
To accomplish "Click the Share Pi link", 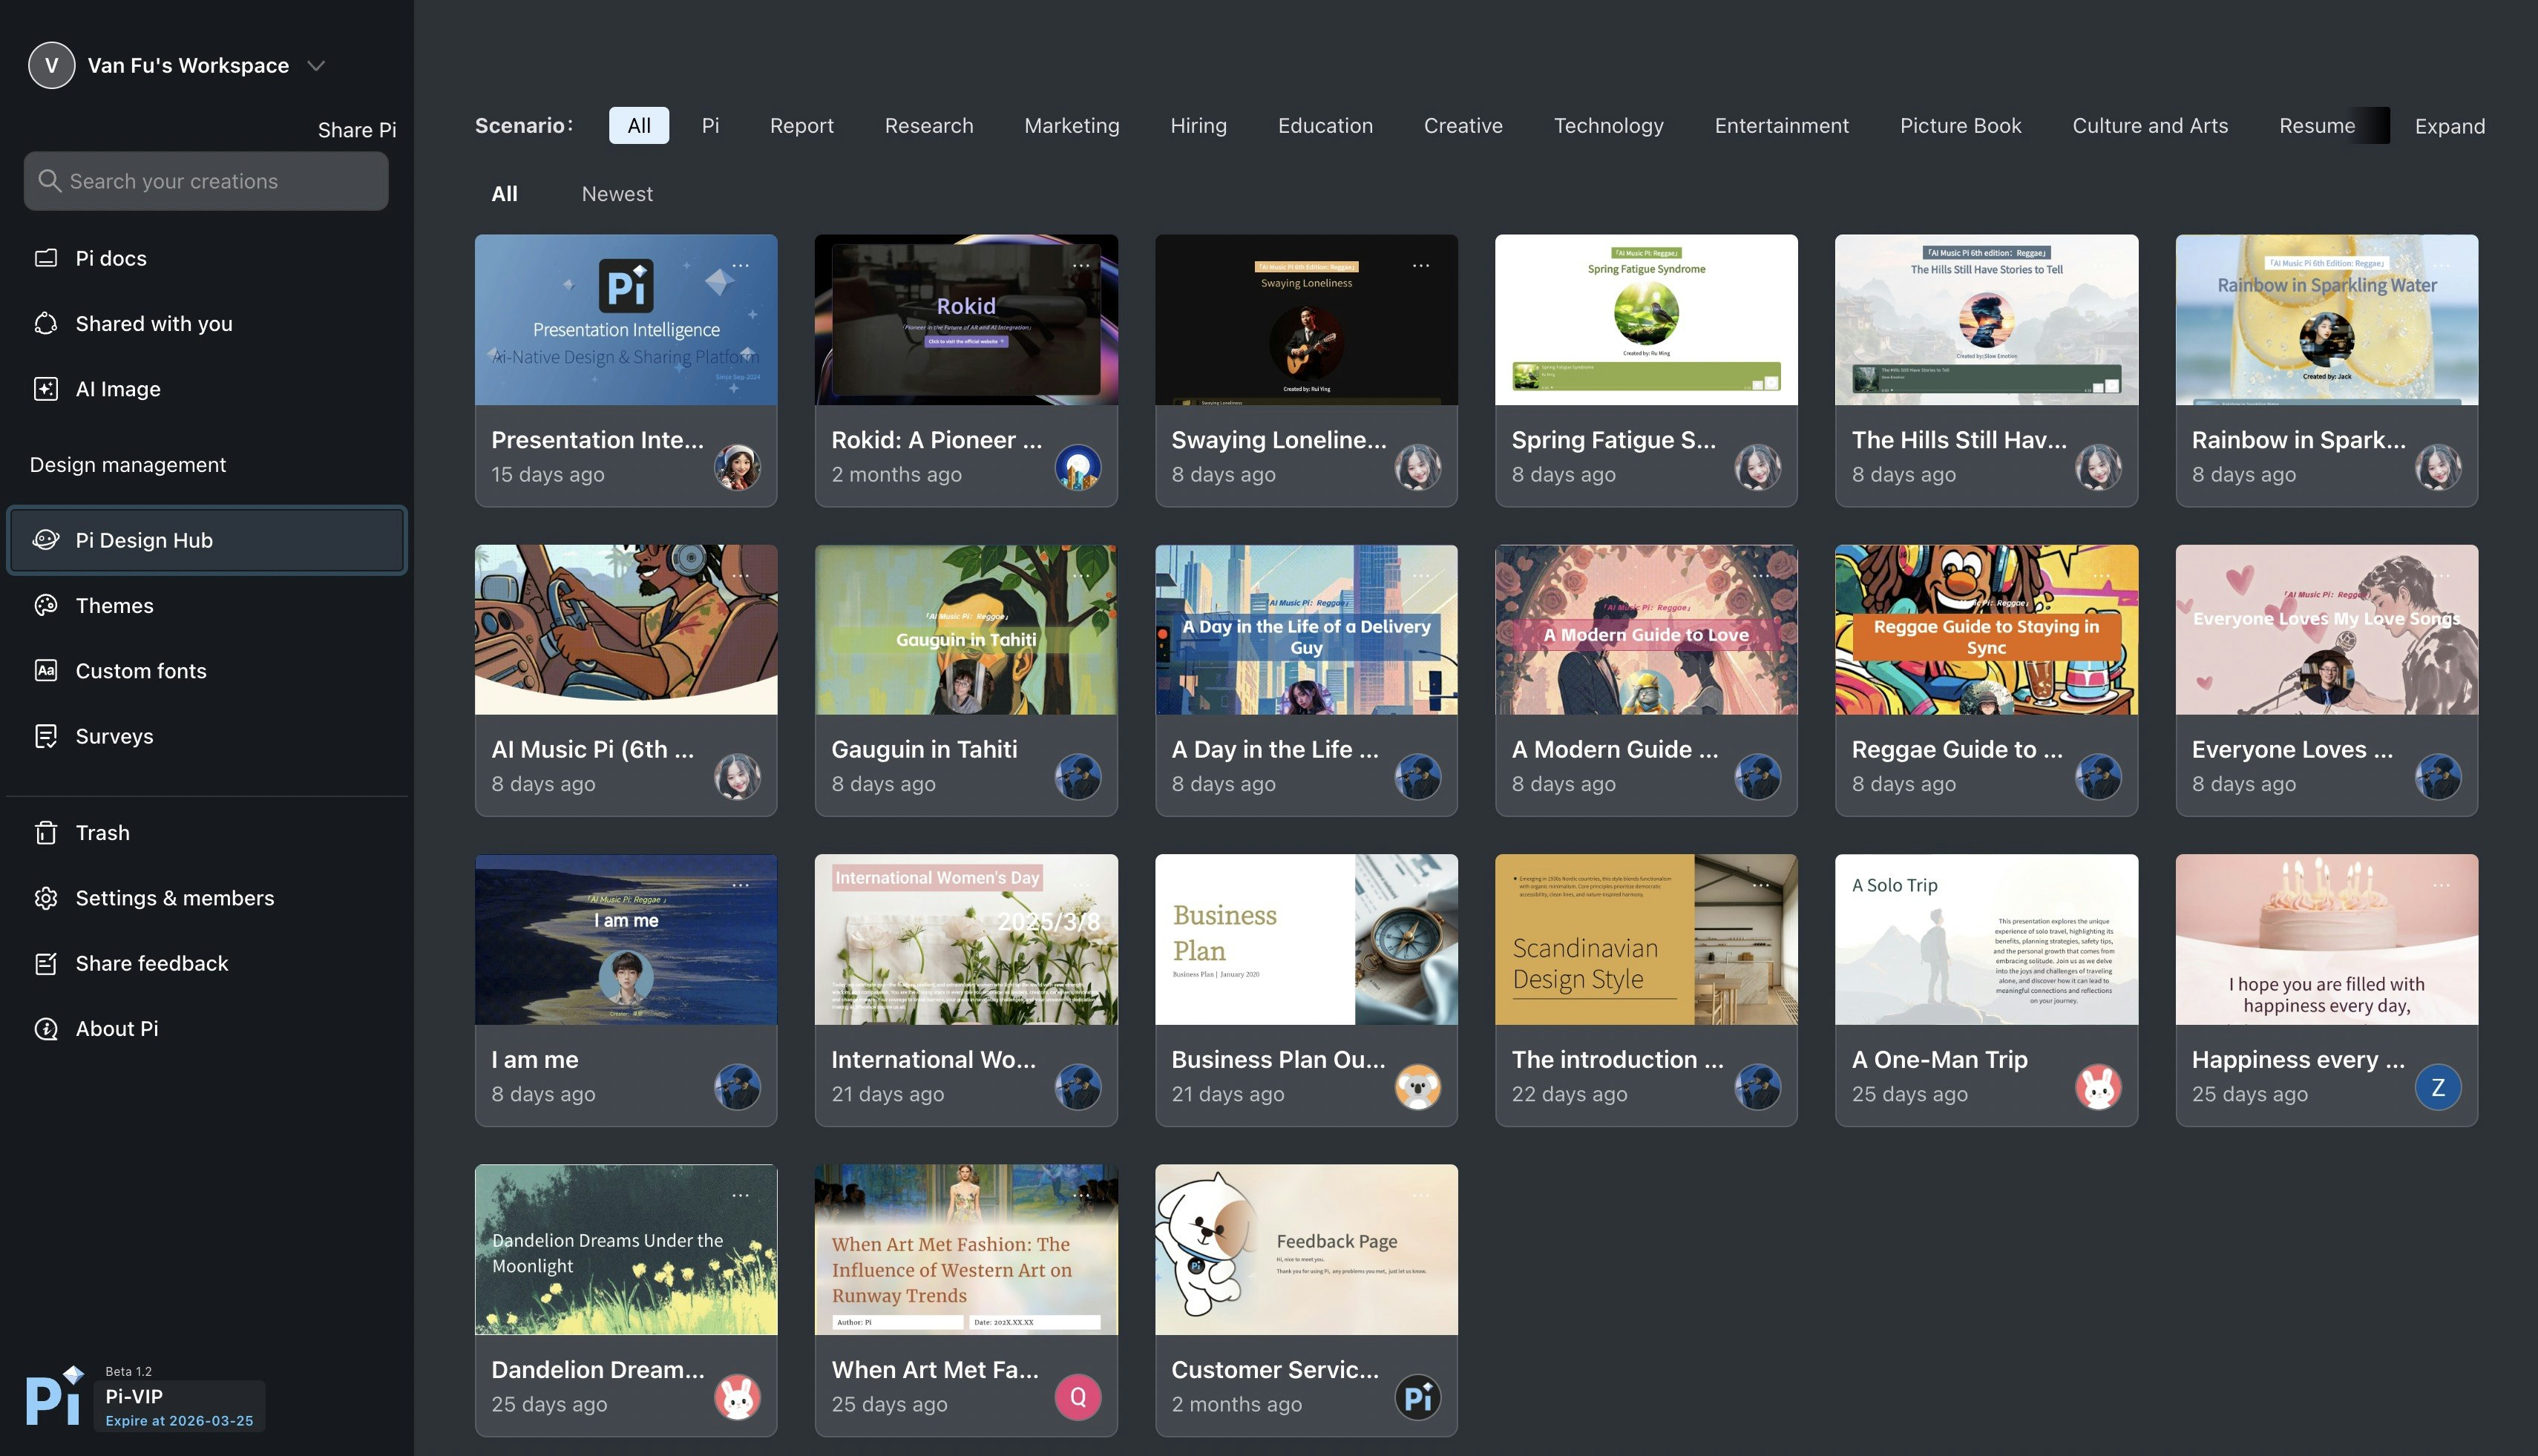I will [357, 130].
